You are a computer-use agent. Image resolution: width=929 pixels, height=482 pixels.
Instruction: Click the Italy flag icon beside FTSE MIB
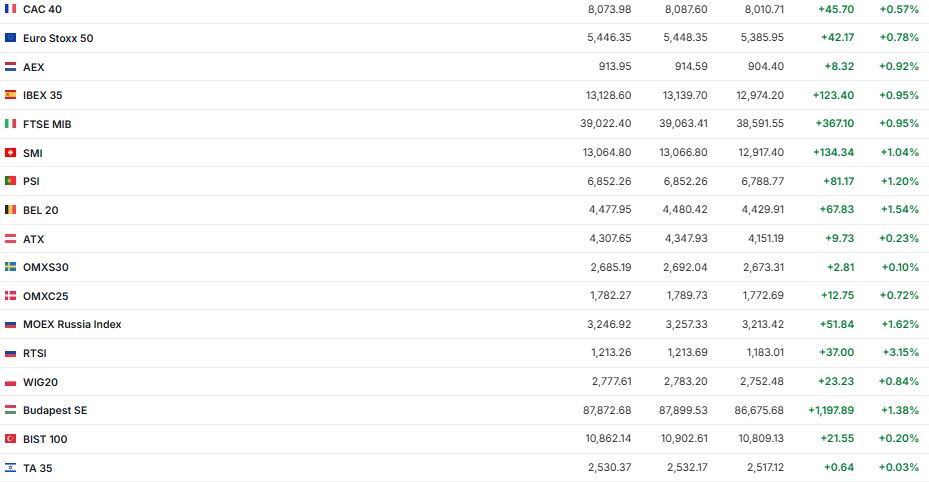point(10,124)
